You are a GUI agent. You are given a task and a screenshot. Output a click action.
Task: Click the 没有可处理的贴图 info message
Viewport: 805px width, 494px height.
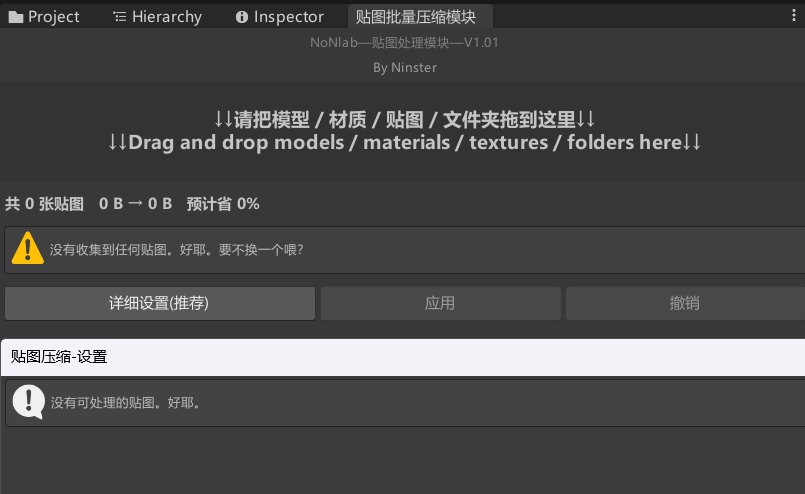coord(125,403)
